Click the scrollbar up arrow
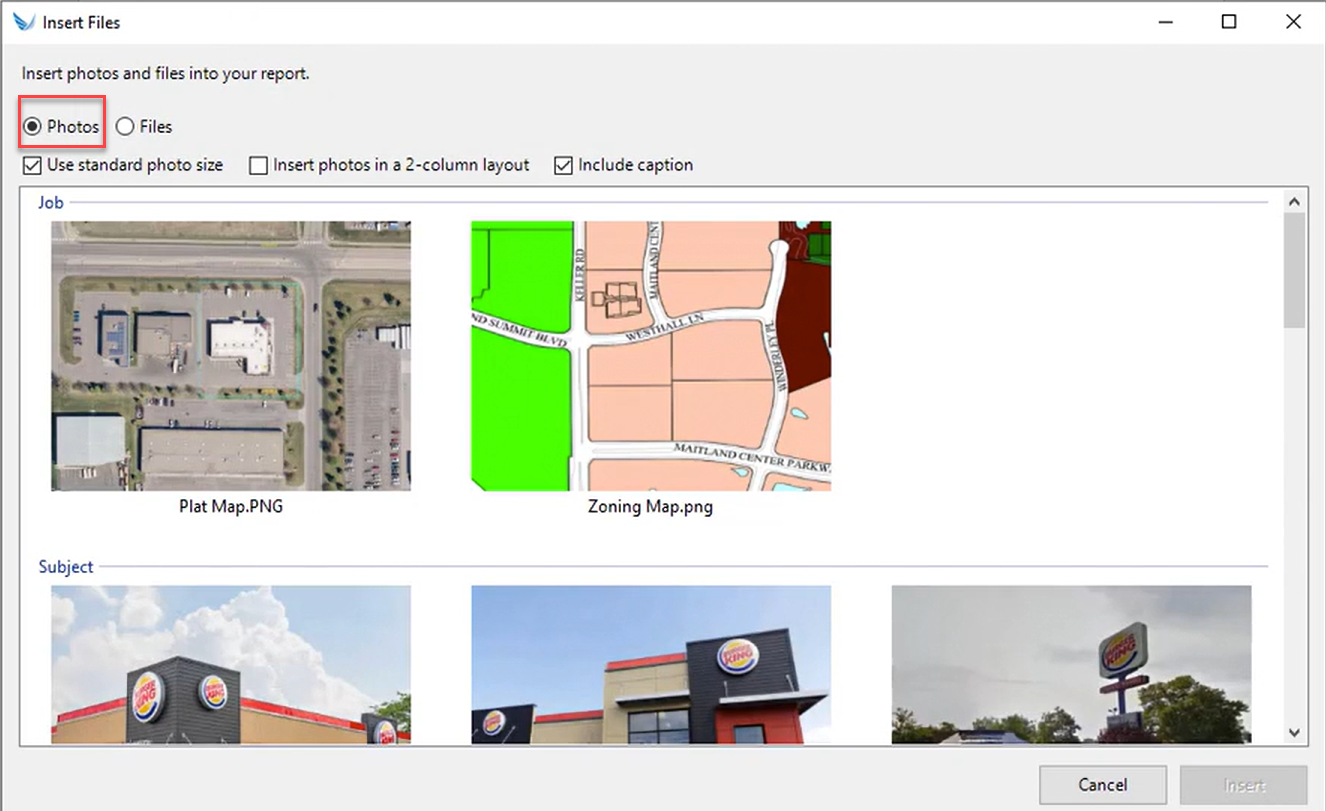This screenshot has width=1326, height=811. [1295, 202]
